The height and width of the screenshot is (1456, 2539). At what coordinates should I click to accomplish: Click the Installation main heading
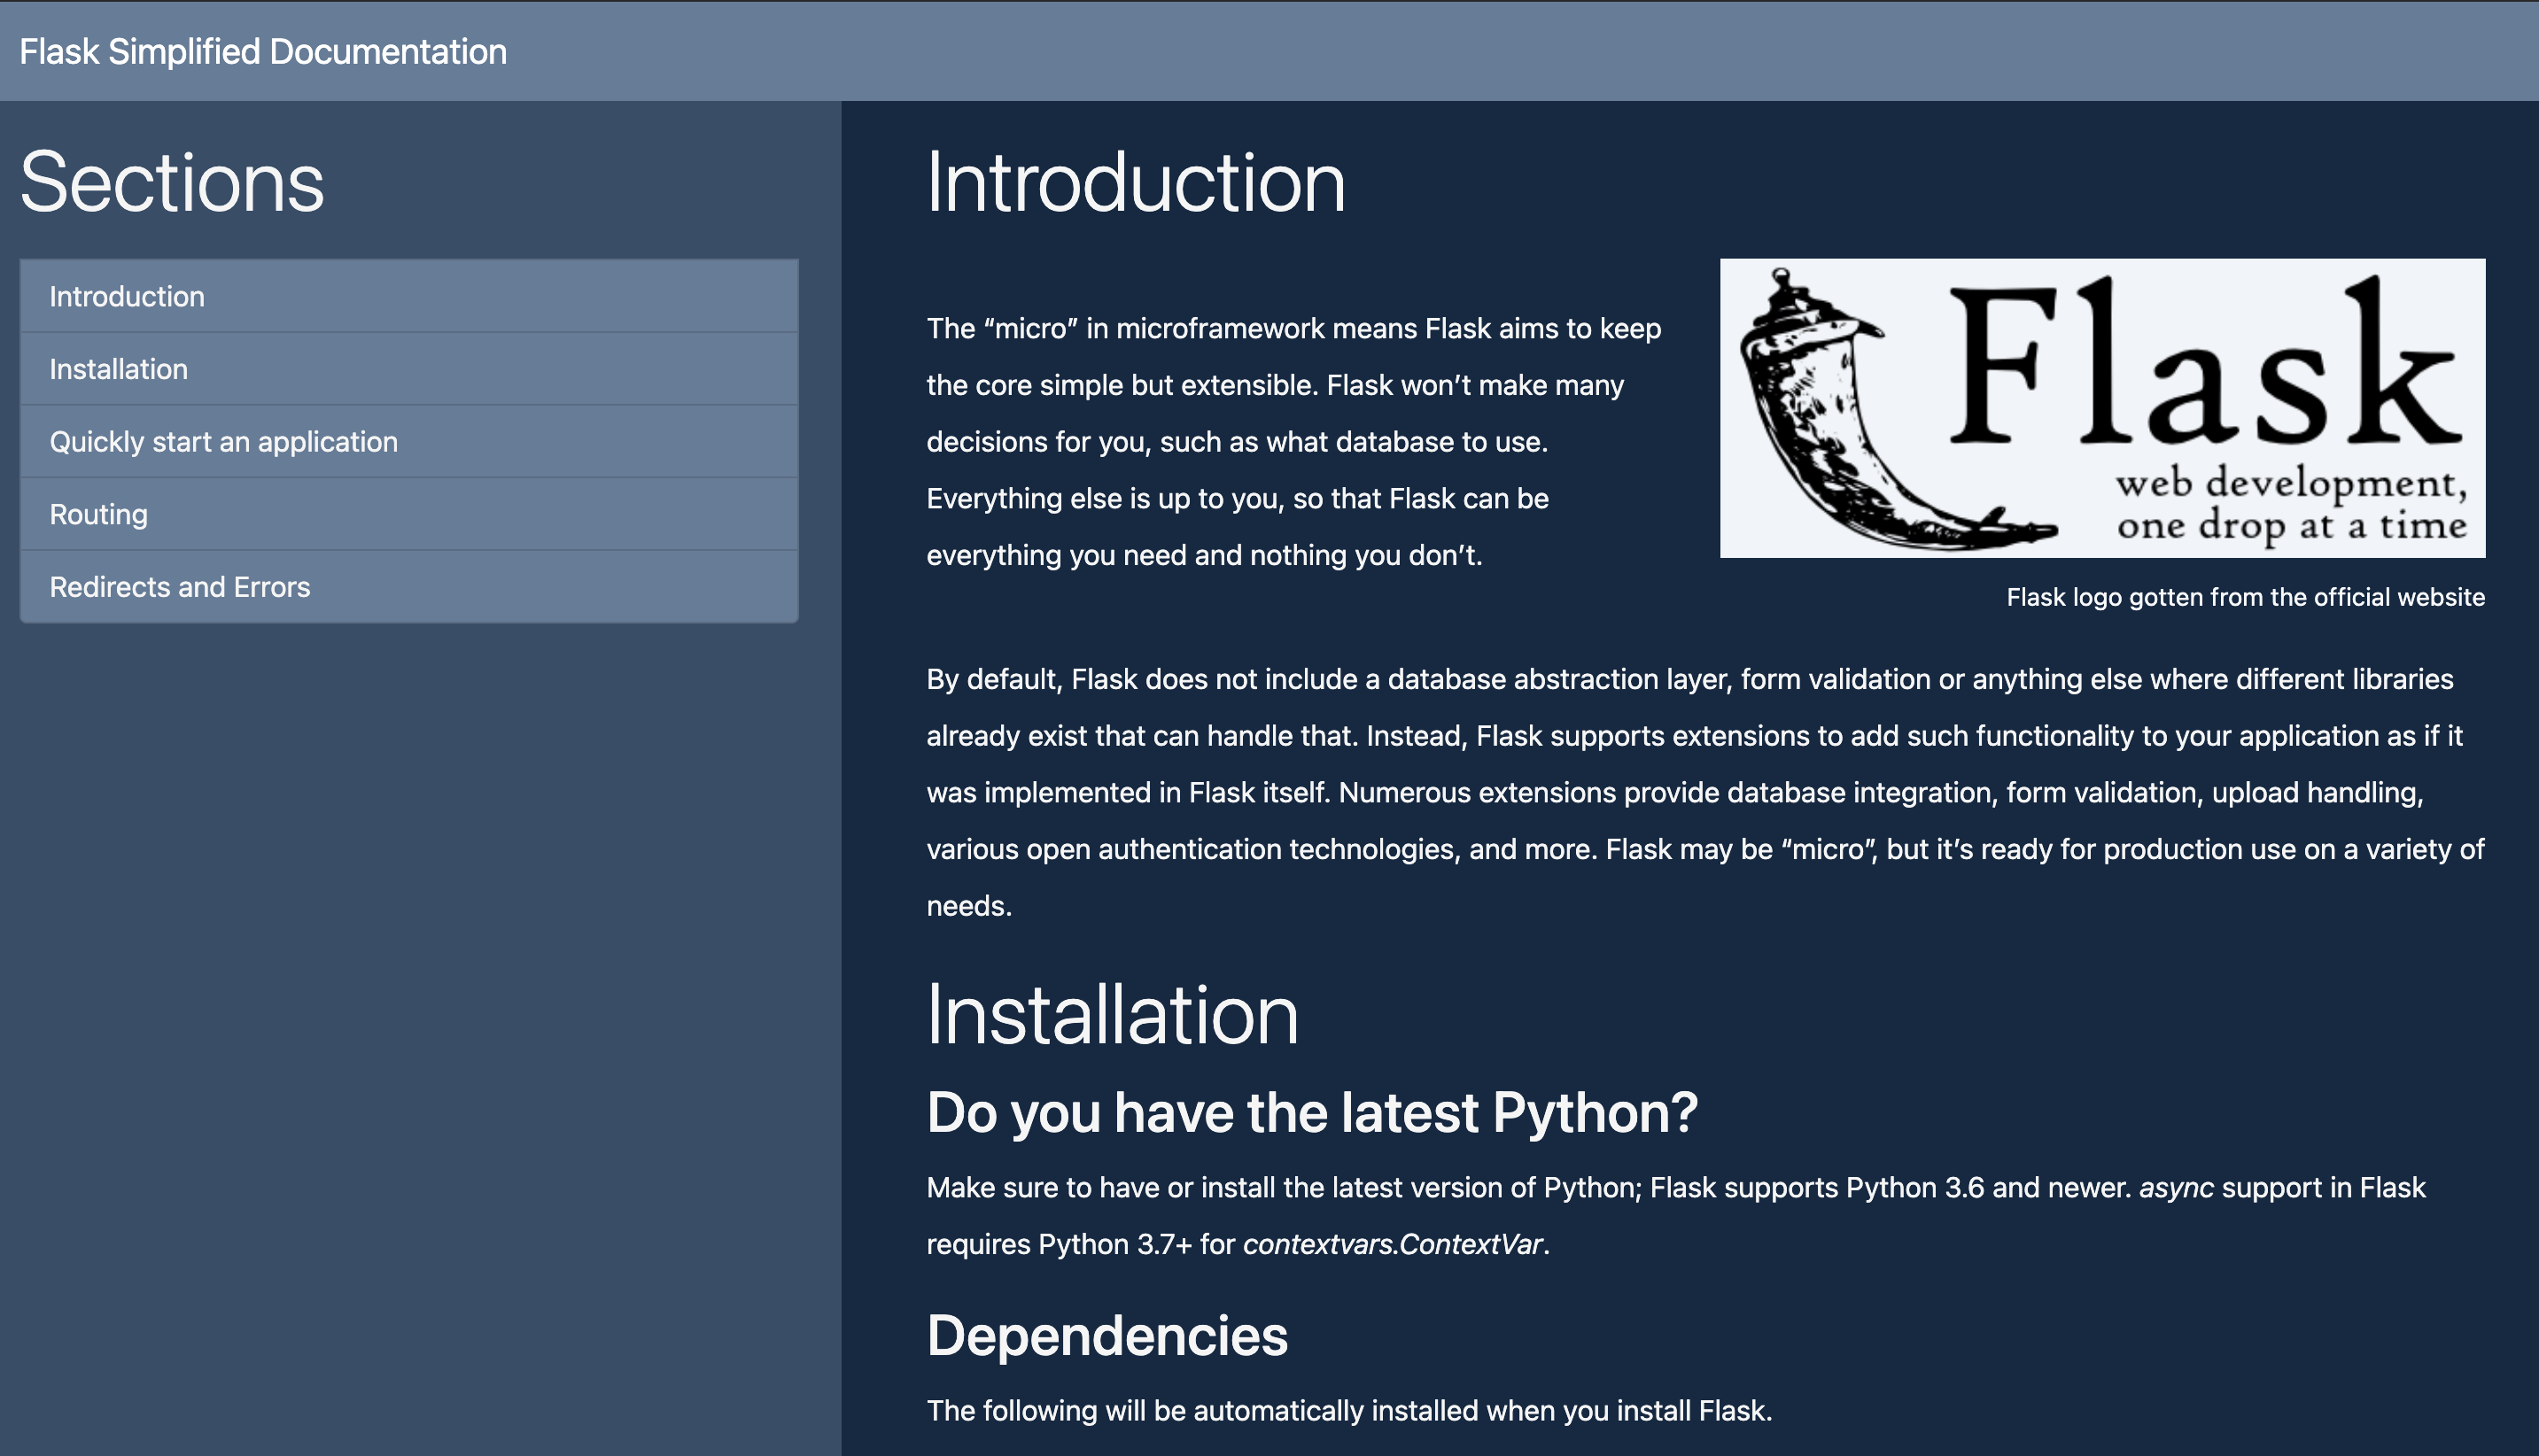pyautogui.click(x=1112, y=1015)
